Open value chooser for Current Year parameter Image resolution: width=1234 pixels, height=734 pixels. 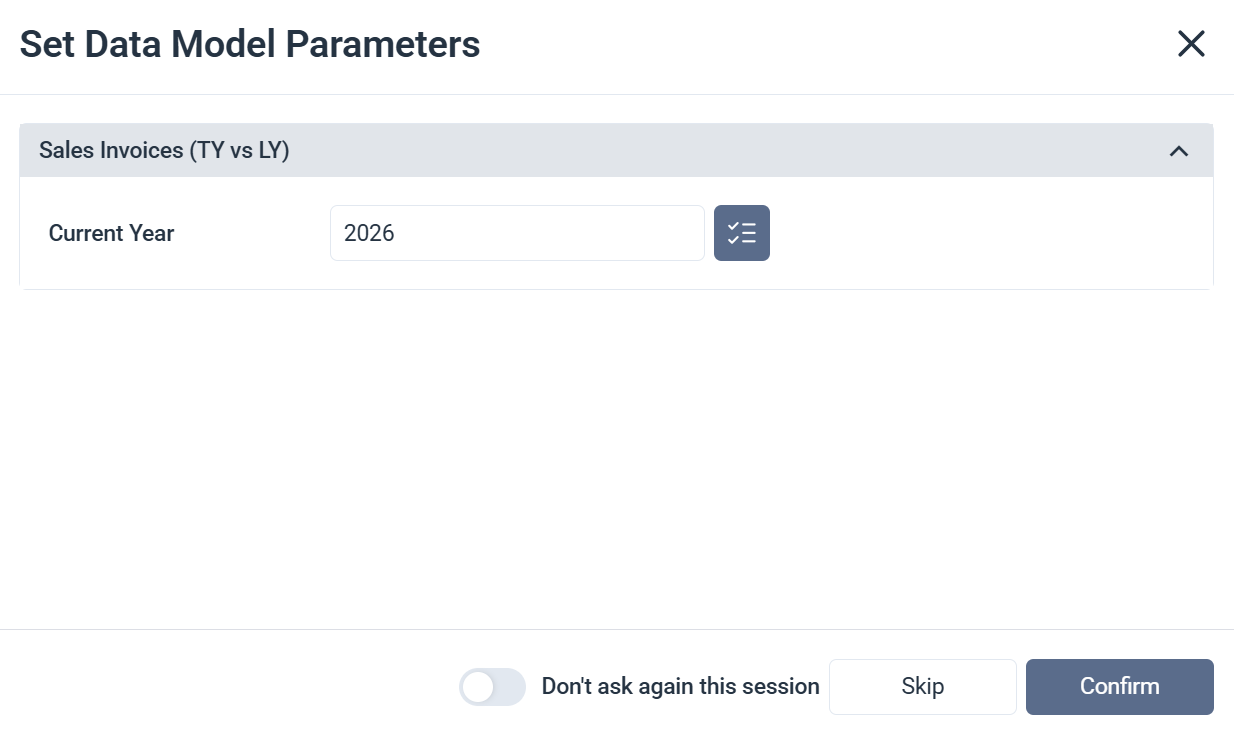[x=742, y=232]
